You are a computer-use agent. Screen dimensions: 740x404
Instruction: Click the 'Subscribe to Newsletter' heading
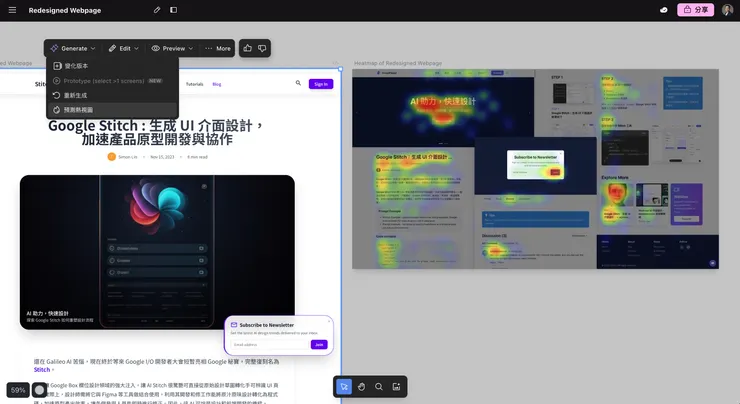pos(266,325)
